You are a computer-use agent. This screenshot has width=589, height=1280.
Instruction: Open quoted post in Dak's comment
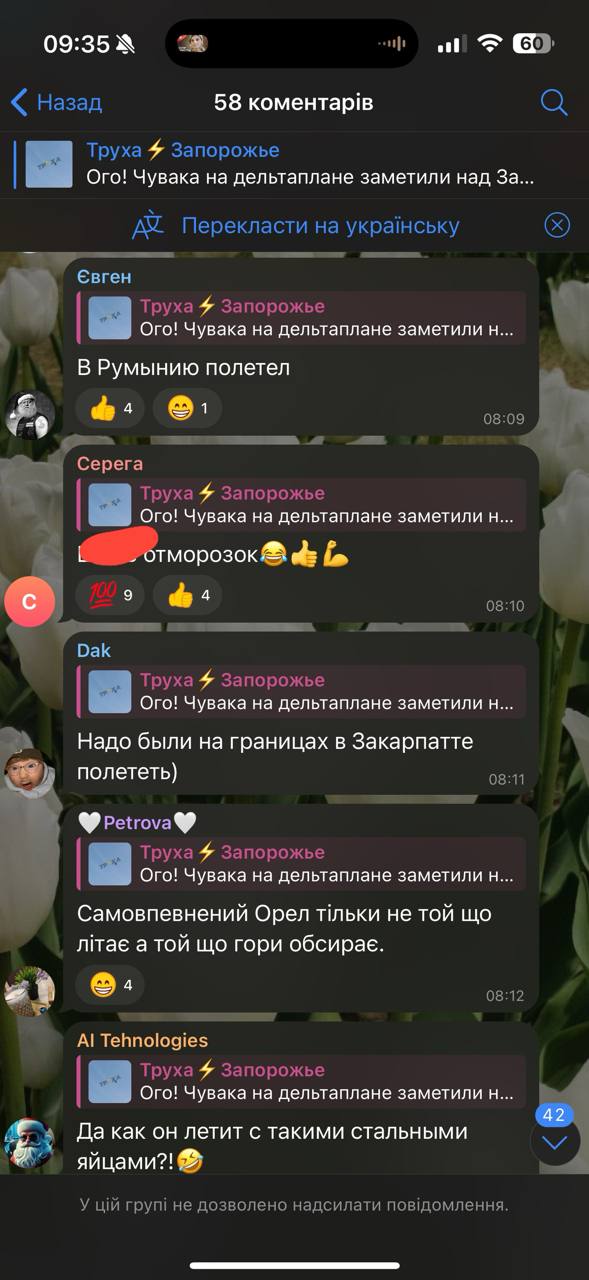302,692
